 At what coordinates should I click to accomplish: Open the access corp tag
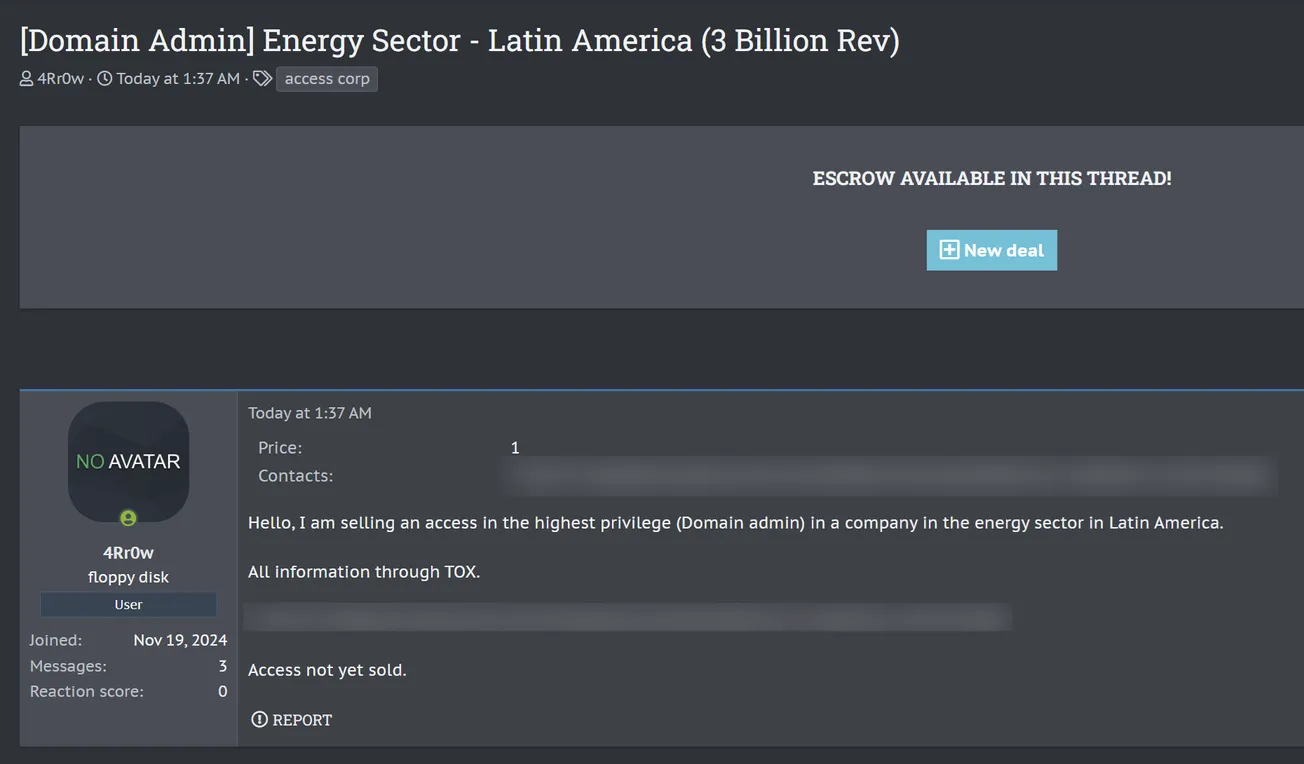[327, 79]
